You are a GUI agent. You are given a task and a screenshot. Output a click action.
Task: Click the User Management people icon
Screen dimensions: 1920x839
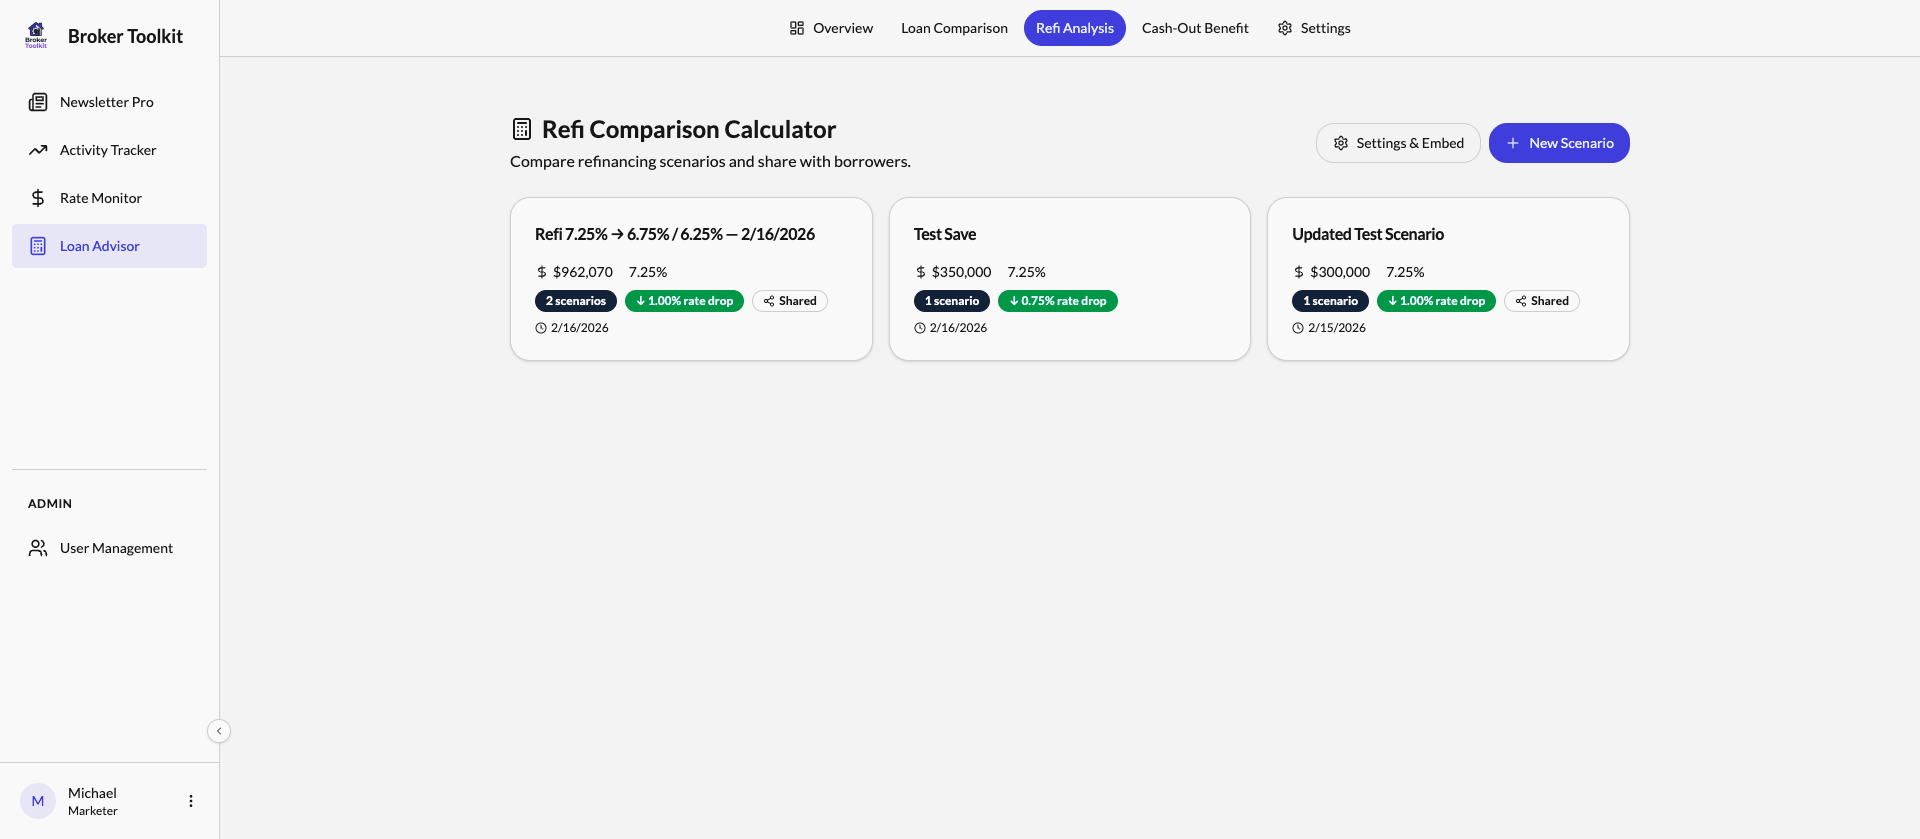[38, 548]
